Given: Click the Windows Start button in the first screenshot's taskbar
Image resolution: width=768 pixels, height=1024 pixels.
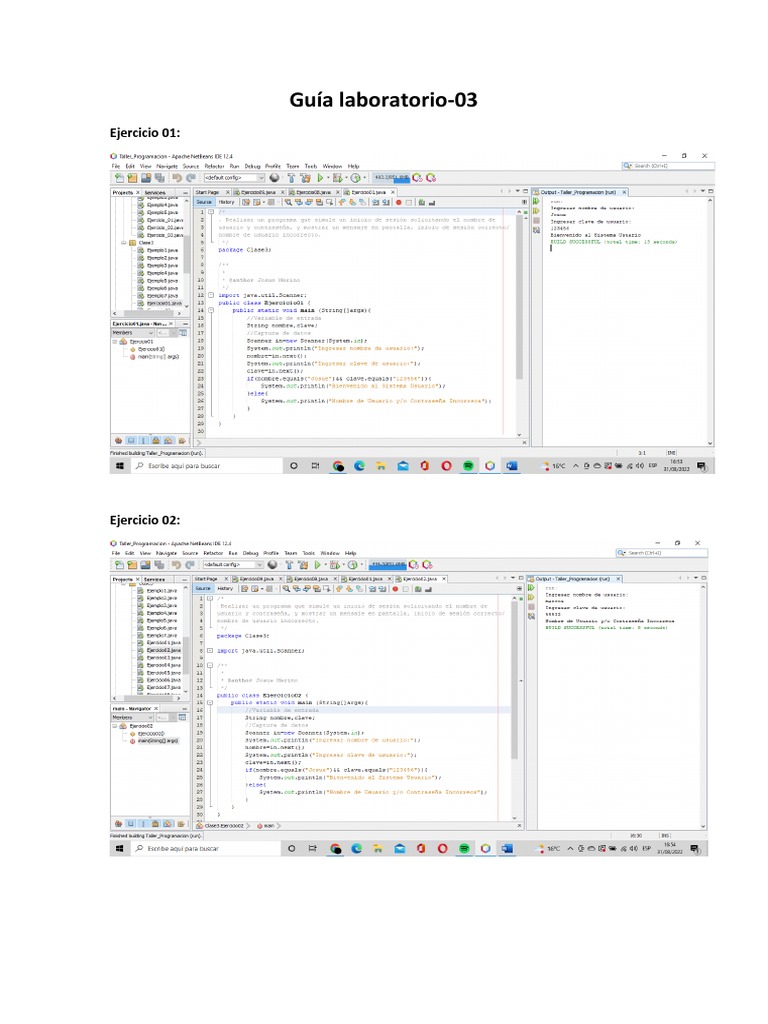Looking at the screenshot, I should click(118, 466).
